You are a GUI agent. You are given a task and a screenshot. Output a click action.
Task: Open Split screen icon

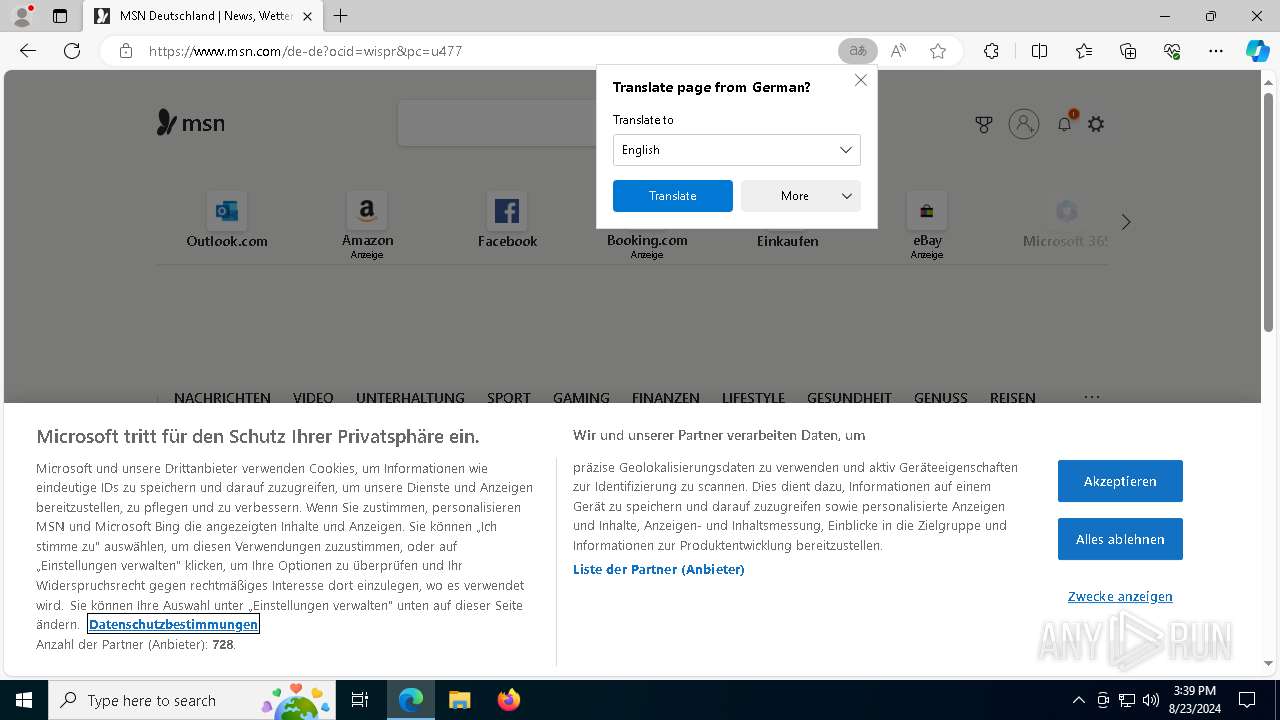point(1039,51)
